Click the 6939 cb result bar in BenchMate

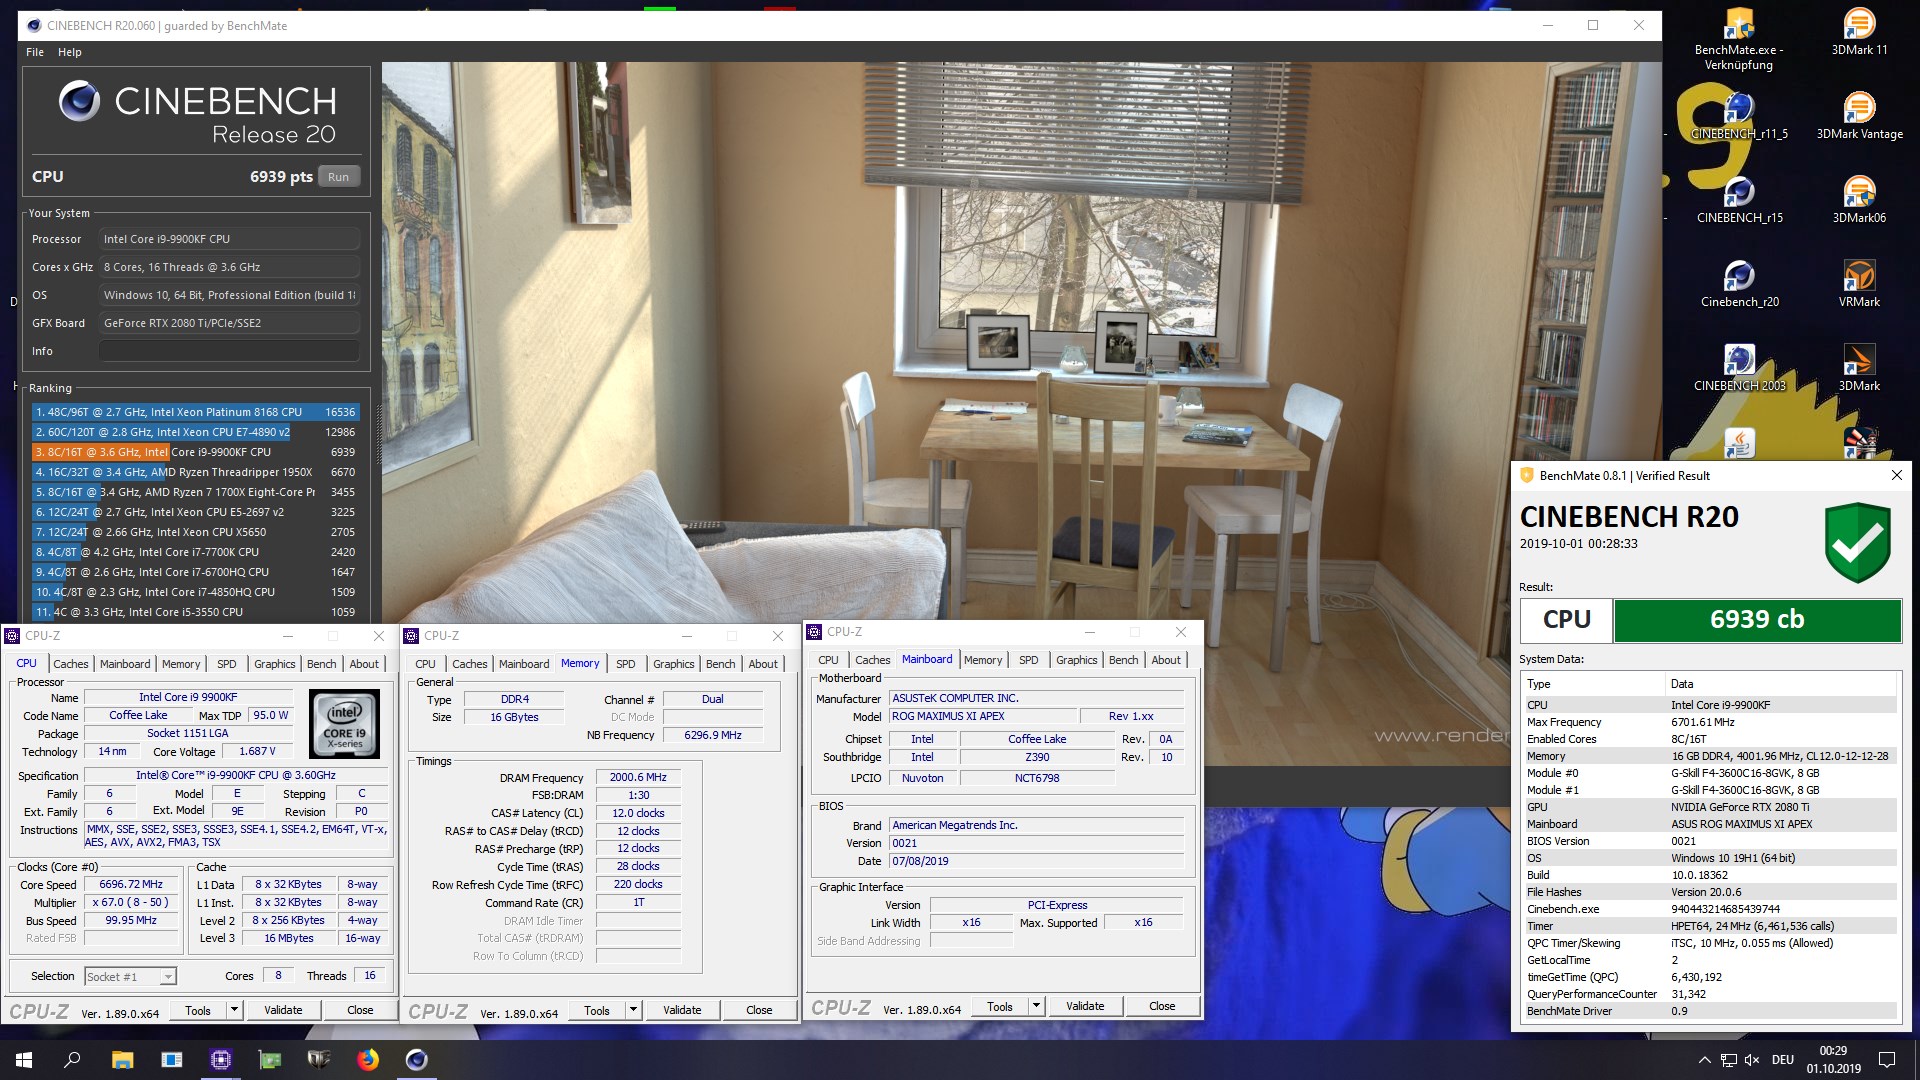coord(1757,620)
